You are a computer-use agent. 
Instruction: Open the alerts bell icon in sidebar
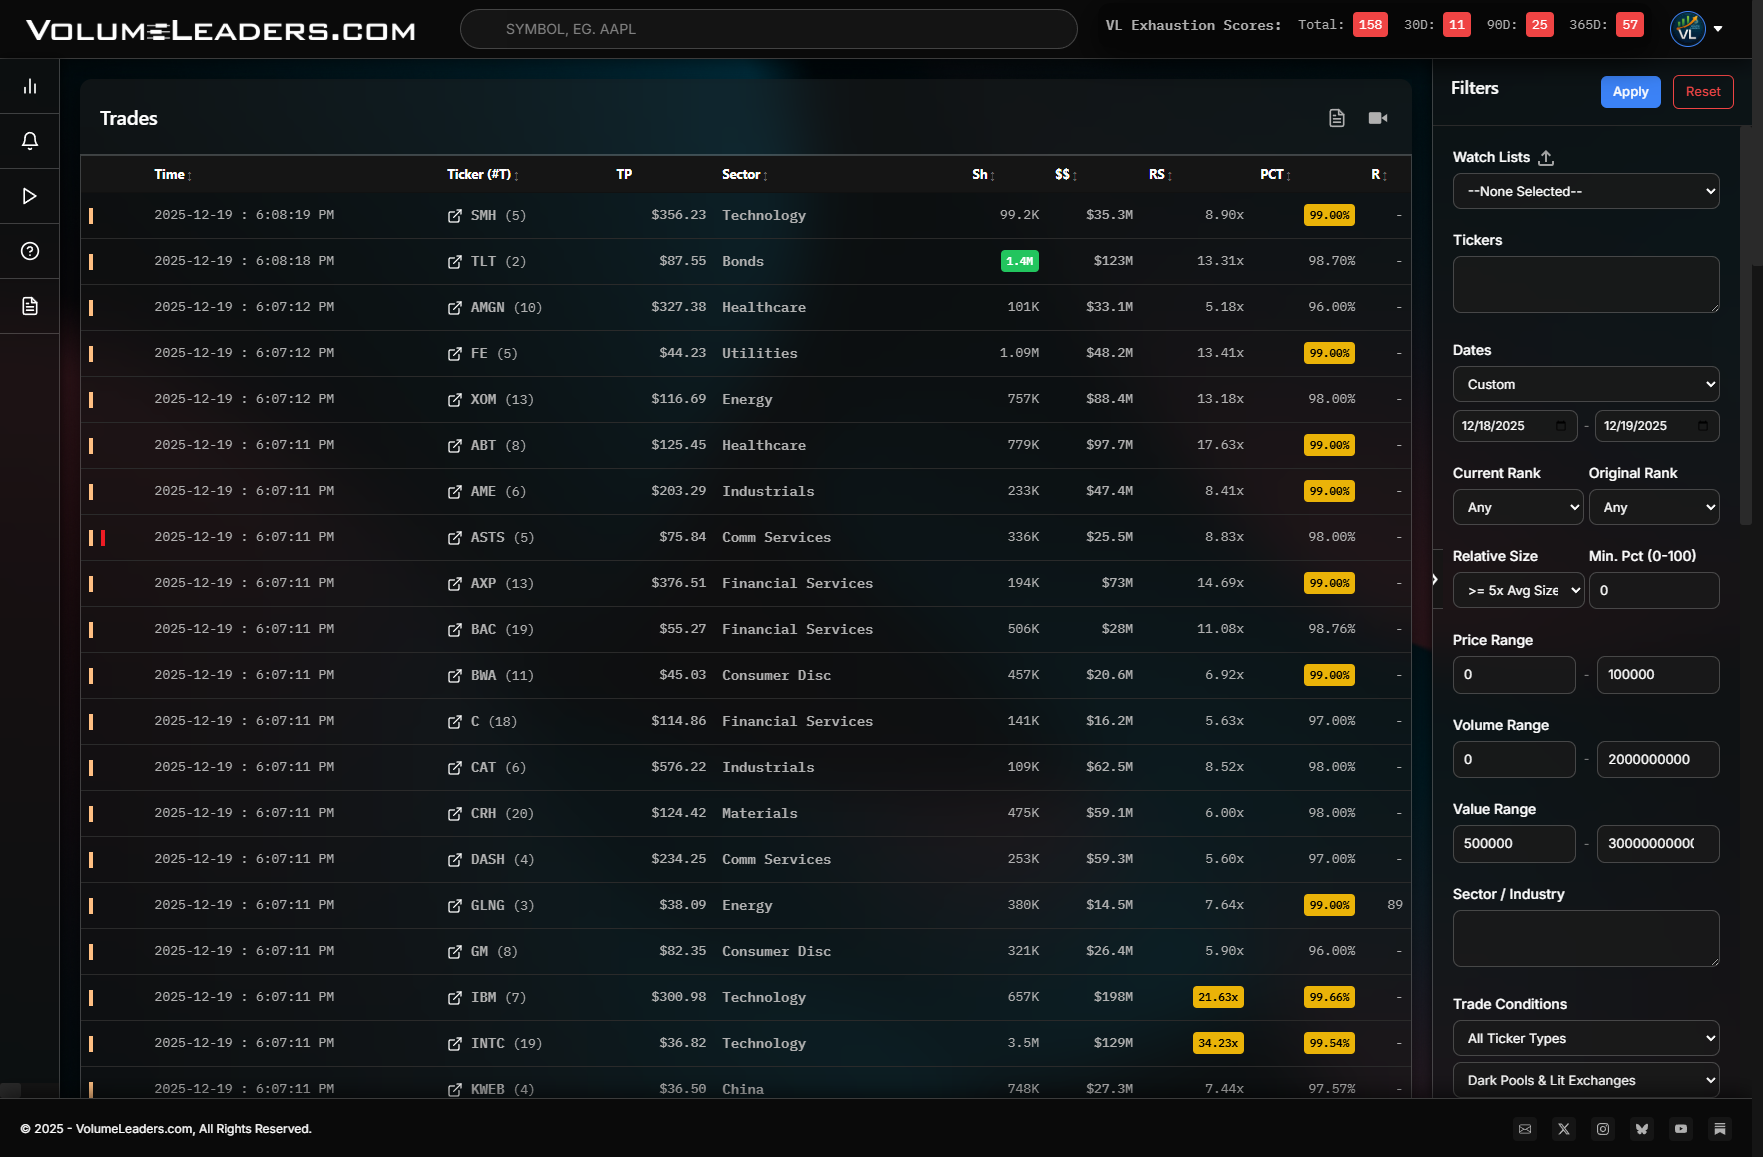(x=30, y=141)
